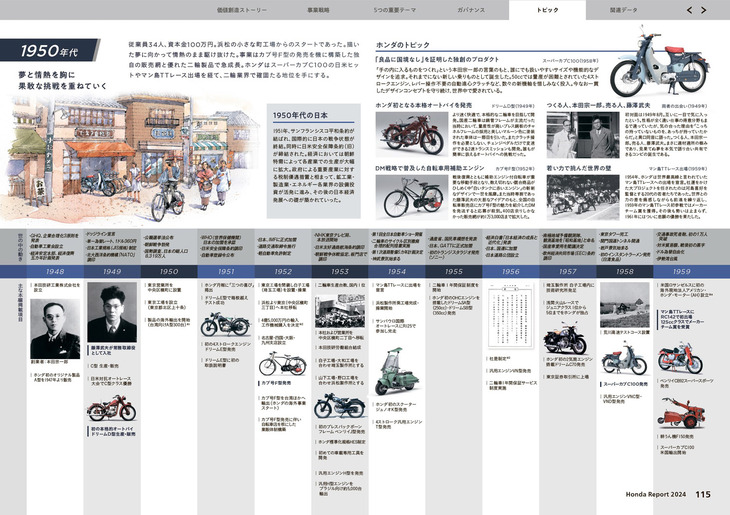Image resolution: width=730 pixels, height=515 pixels.
Task: Click the 世の中の動き row label
Action: [x=20, y=247]
